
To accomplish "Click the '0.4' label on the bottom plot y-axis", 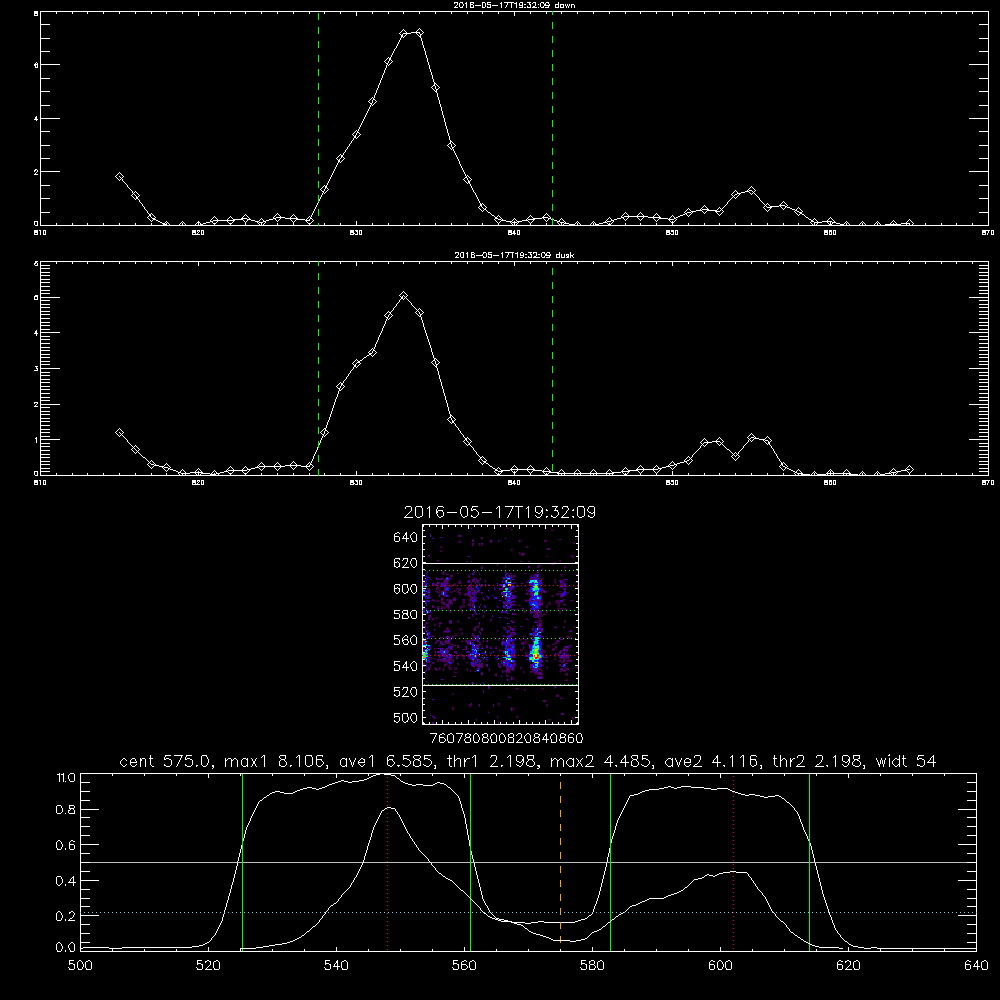I will (x=66, y=881).
